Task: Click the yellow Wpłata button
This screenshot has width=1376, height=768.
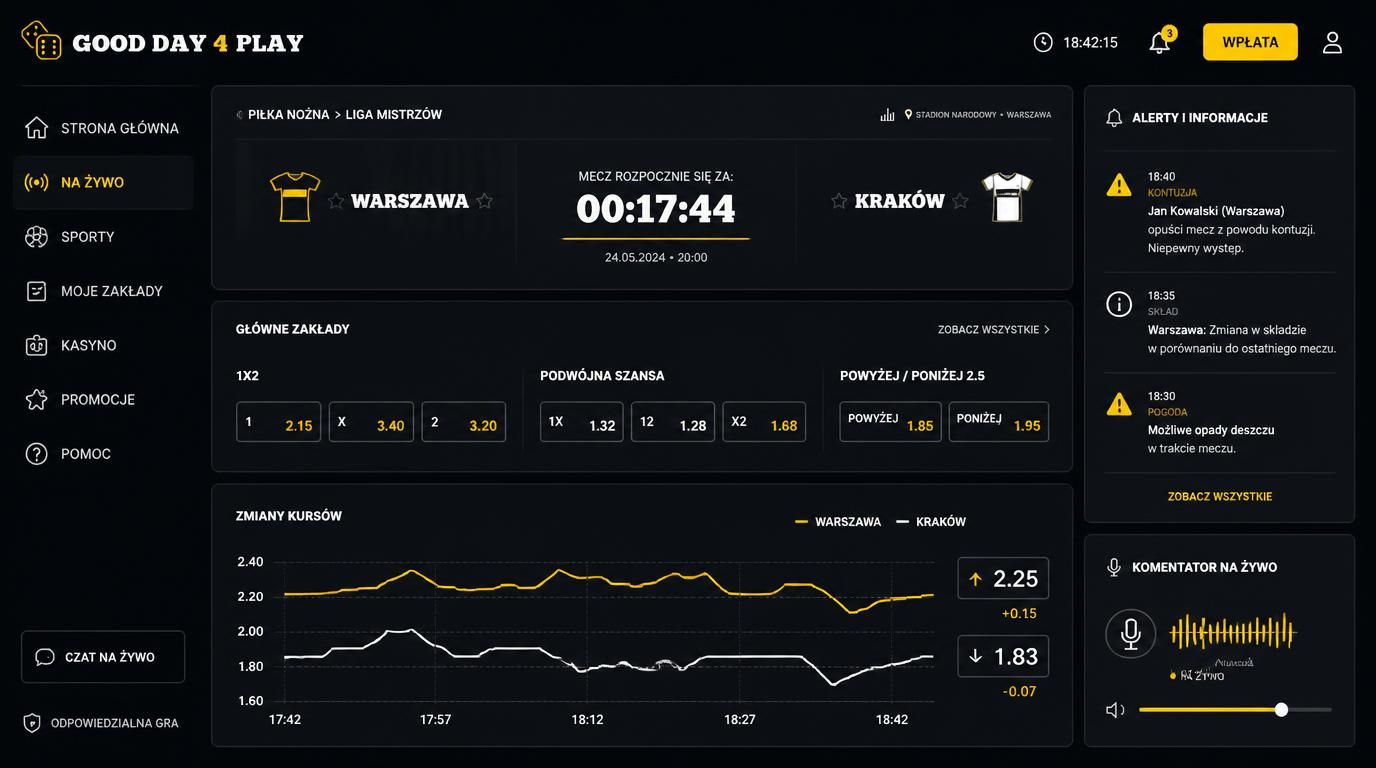Action: [1250, 42]
